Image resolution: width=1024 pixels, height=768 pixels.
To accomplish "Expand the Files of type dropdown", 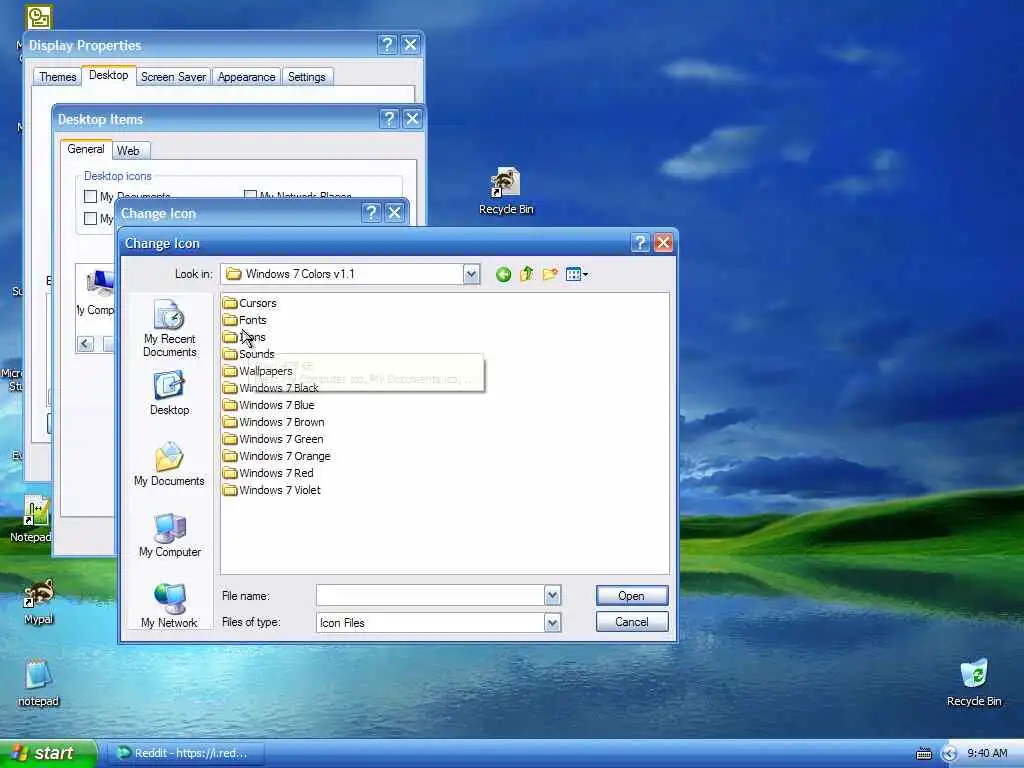I will (552, 623).
